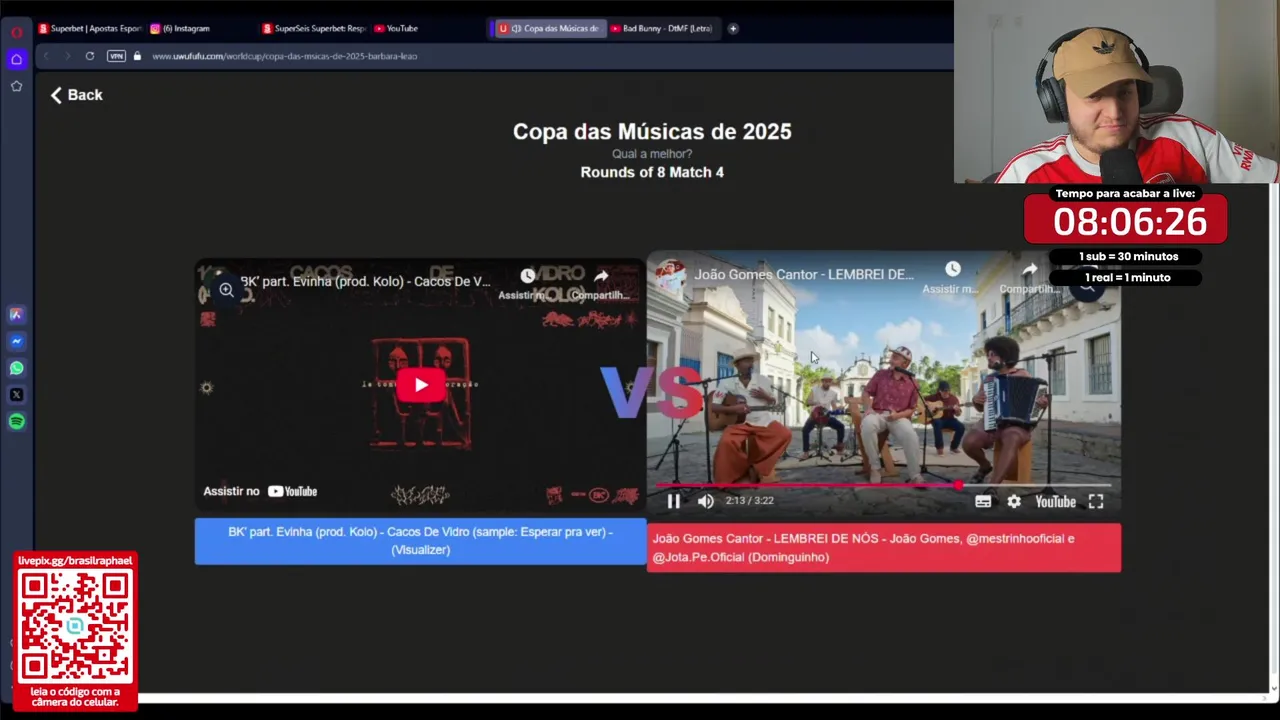Toggle the VPN badge in the address bar
Image resolution: width=1280 pixels, height=720 pixels.
tap(116, 56)
